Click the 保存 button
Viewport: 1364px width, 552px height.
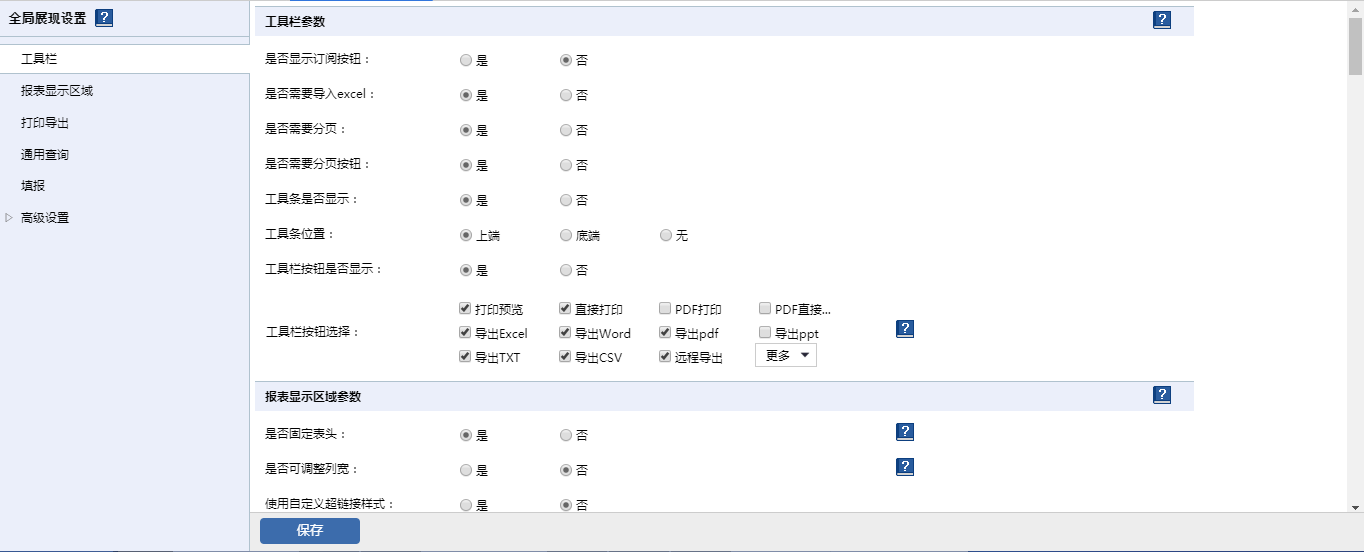tap(309, 531)
